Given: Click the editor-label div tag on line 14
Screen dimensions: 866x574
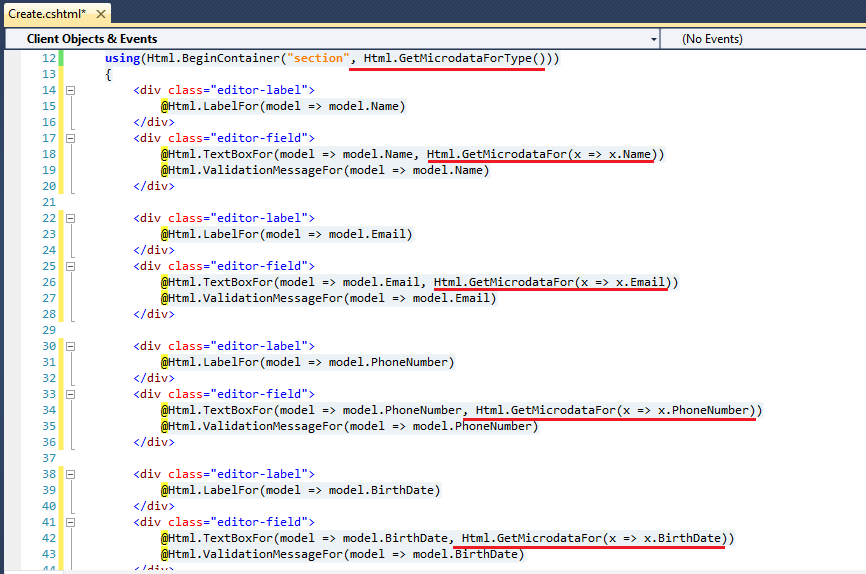Looking at the screenshot, I should click(224, 90).
